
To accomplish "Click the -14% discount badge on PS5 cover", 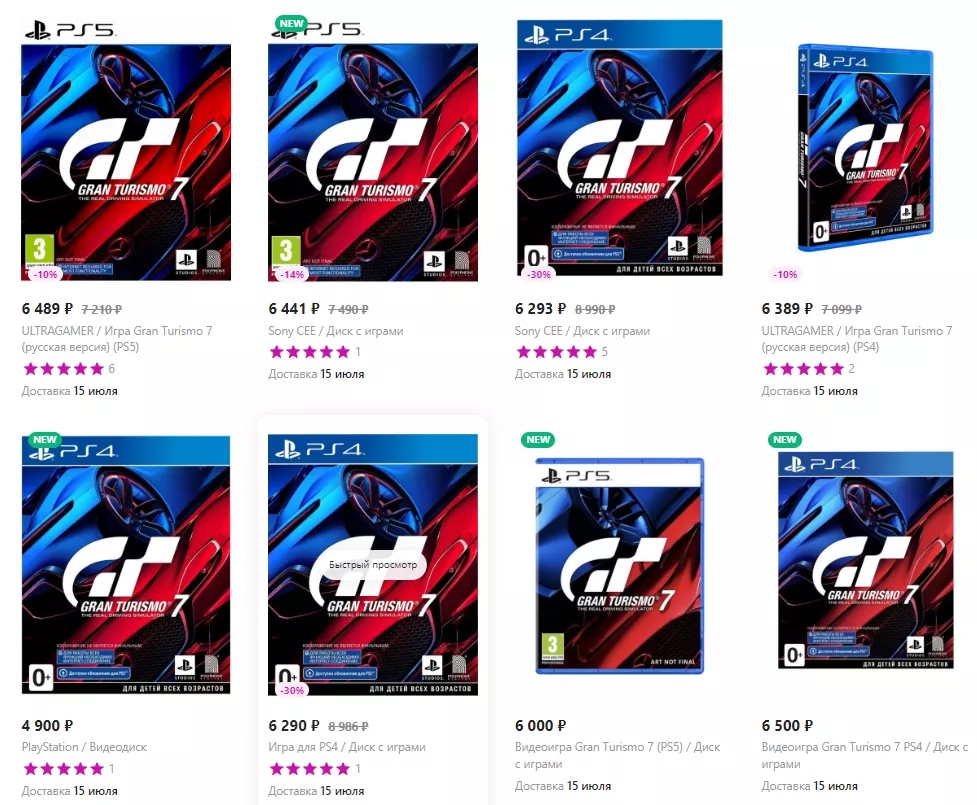I will (292, 274).
